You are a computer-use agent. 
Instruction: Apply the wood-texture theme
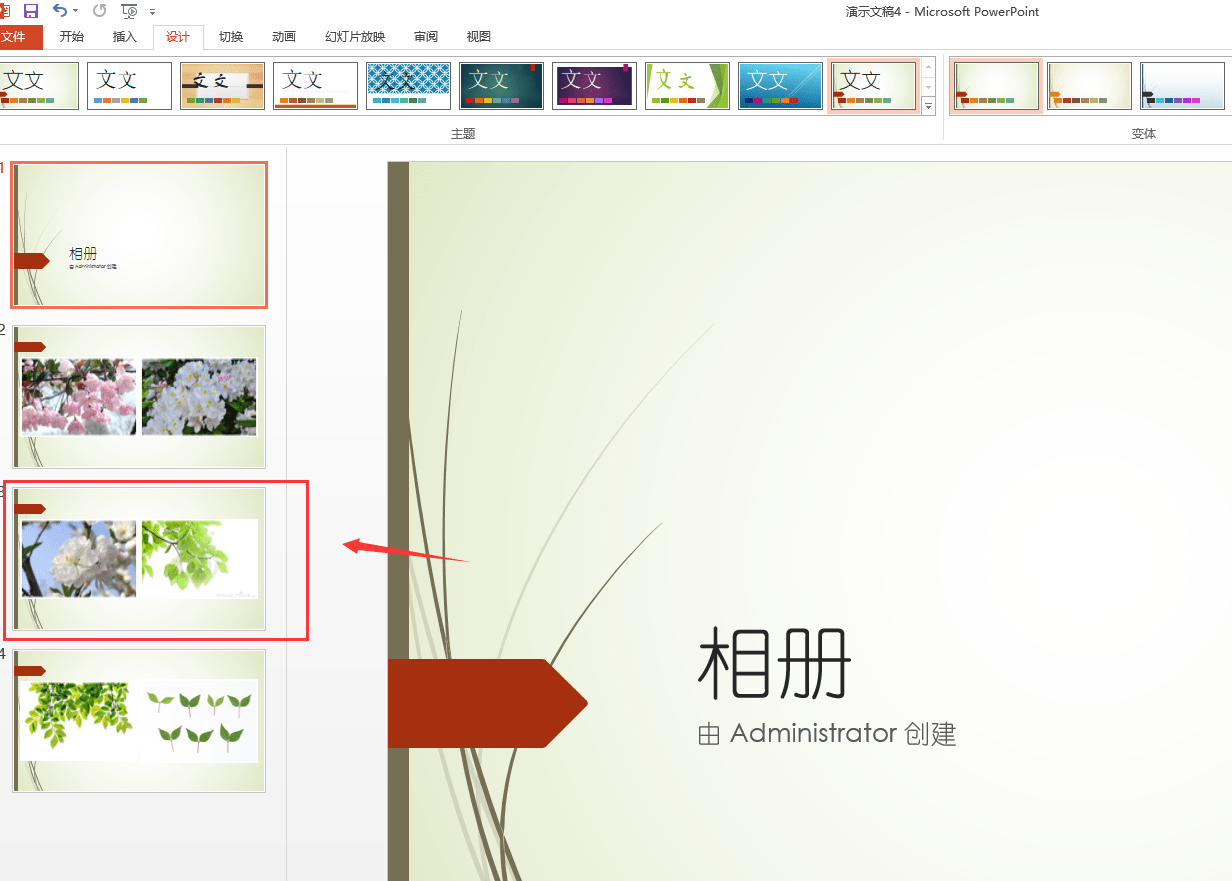(x=222, y=86)
